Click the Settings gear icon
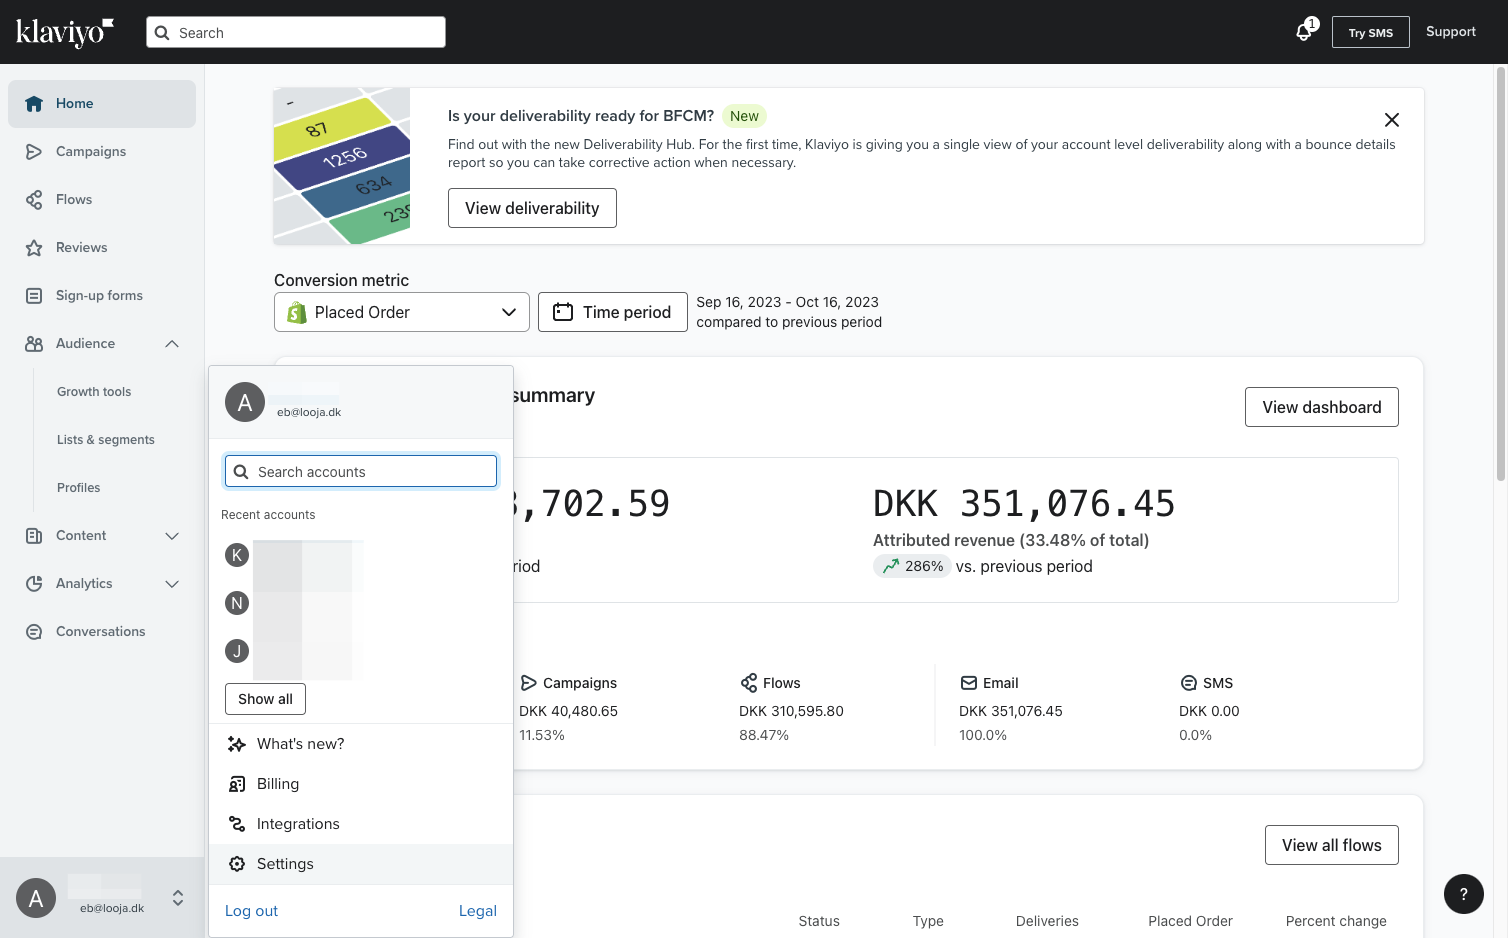1508x938 pixels. (237, 864)
